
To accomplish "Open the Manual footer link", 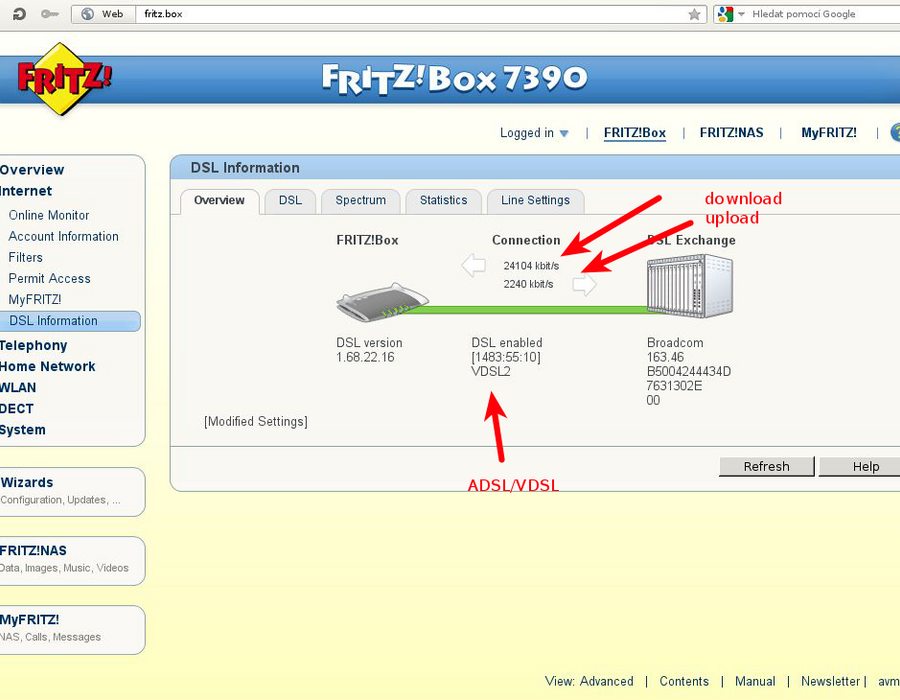I will click(755, 681).
